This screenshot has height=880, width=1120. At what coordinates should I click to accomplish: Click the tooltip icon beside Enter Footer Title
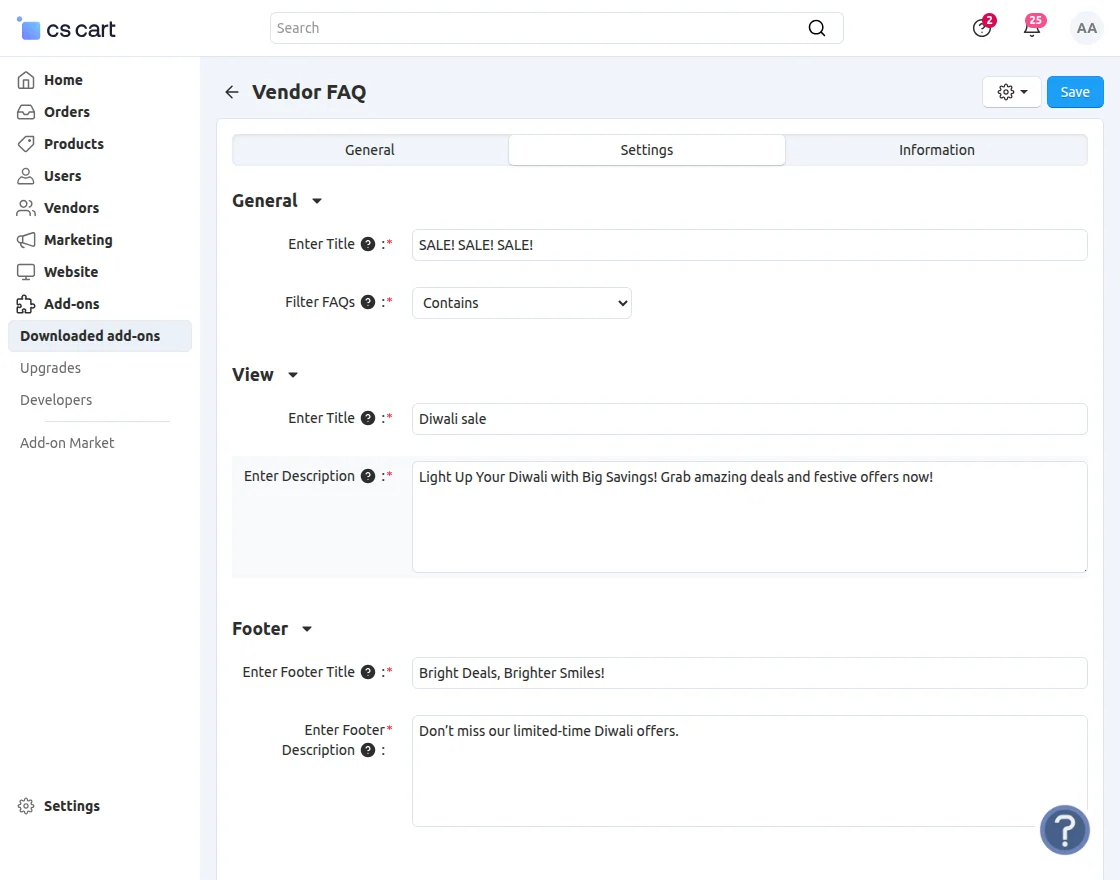click(368, 671)
